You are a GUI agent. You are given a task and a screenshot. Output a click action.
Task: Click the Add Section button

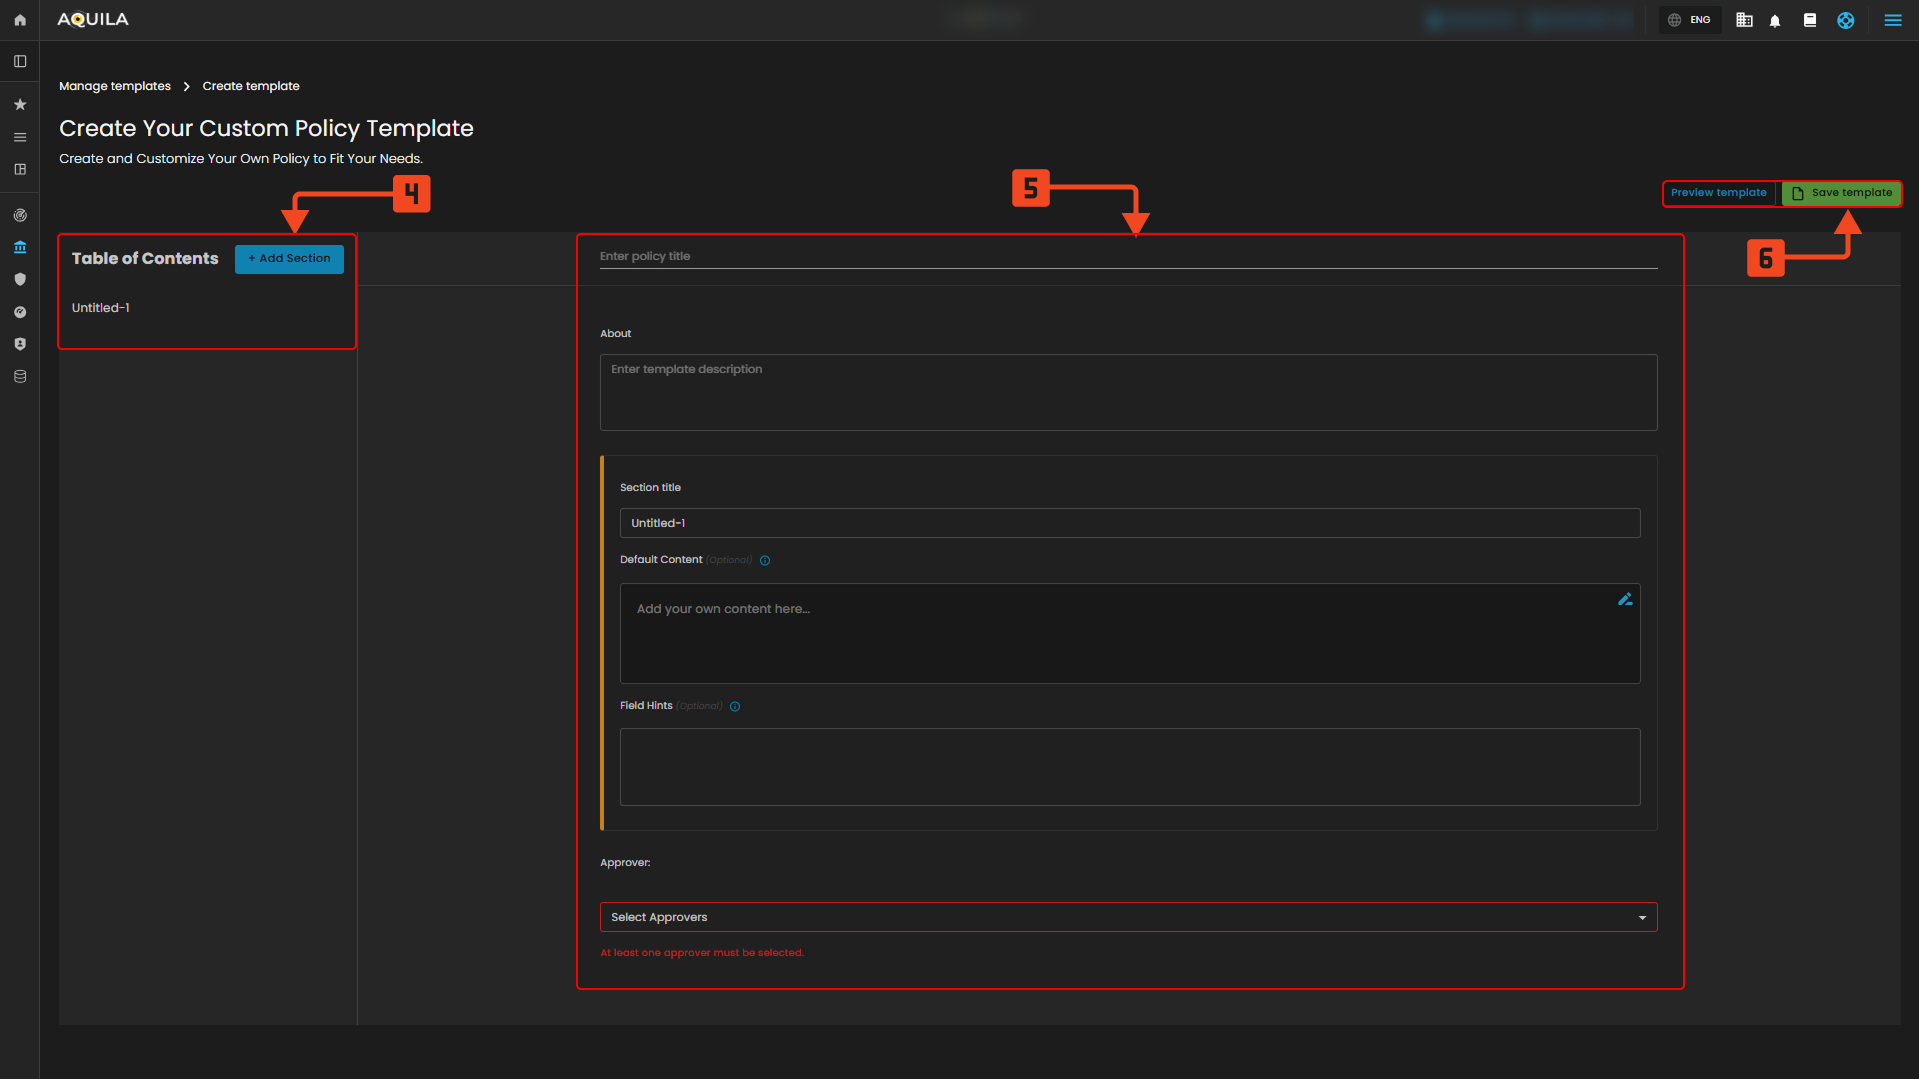click(x=289, y=258)
